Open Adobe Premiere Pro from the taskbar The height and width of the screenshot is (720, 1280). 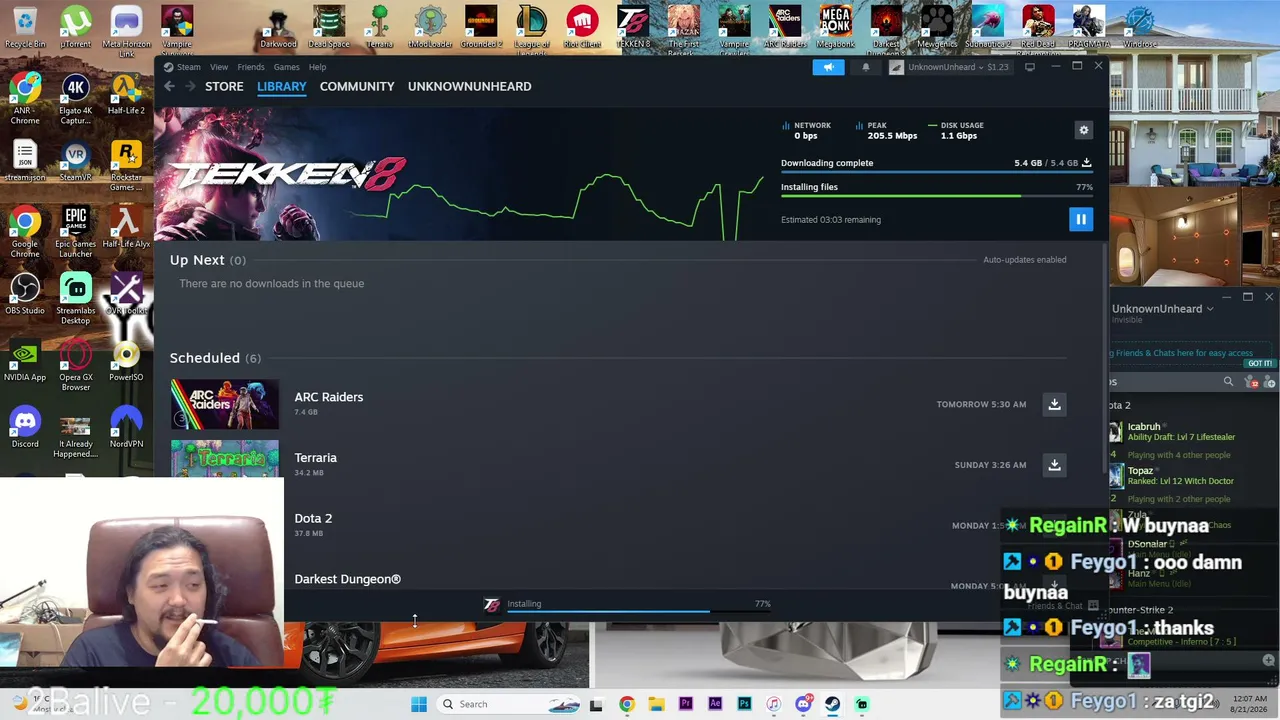click(x=685, y=704)
